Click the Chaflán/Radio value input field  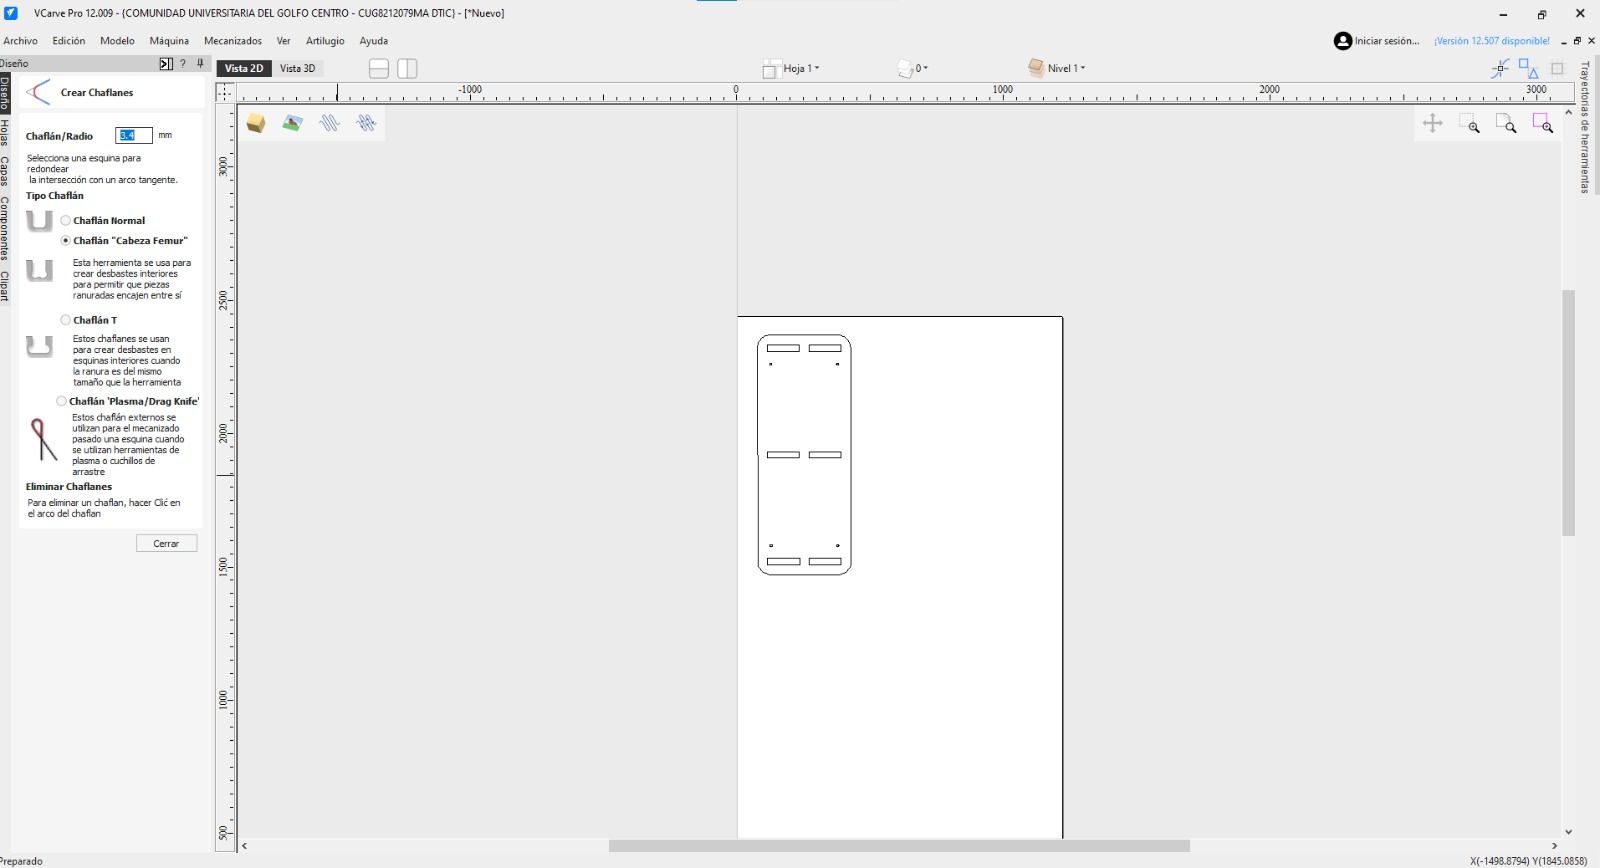(134, 135)
